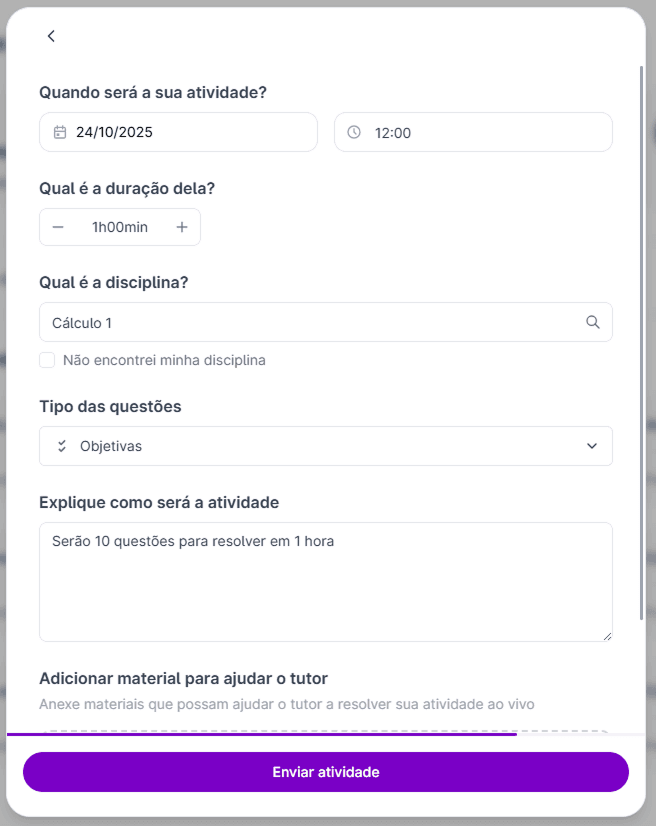Click the resize grip of the description textarea
Viewport: 656px width, 826px height.
tap(607, 634)
